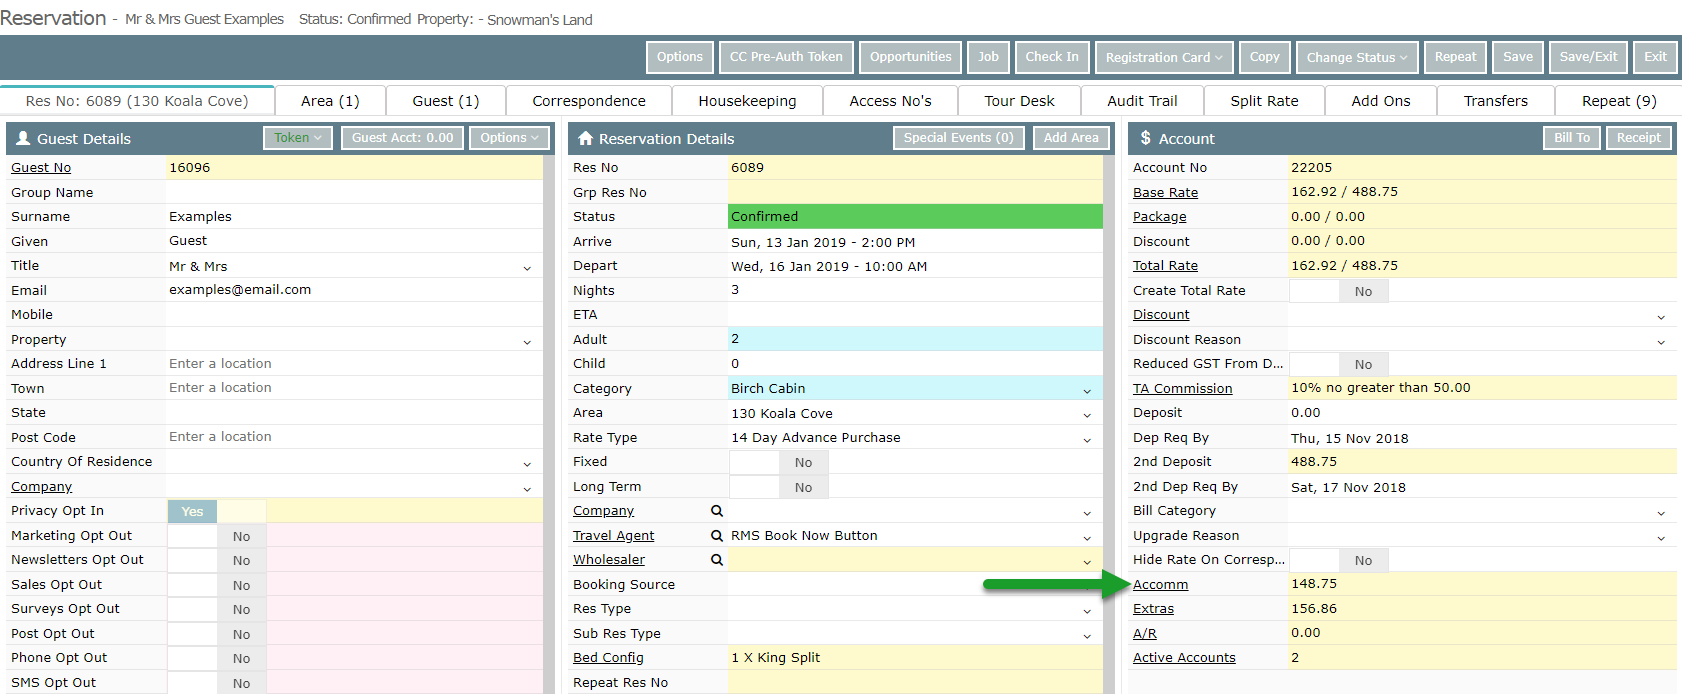Toggle Sales Opt Out switch

point(217,585)
